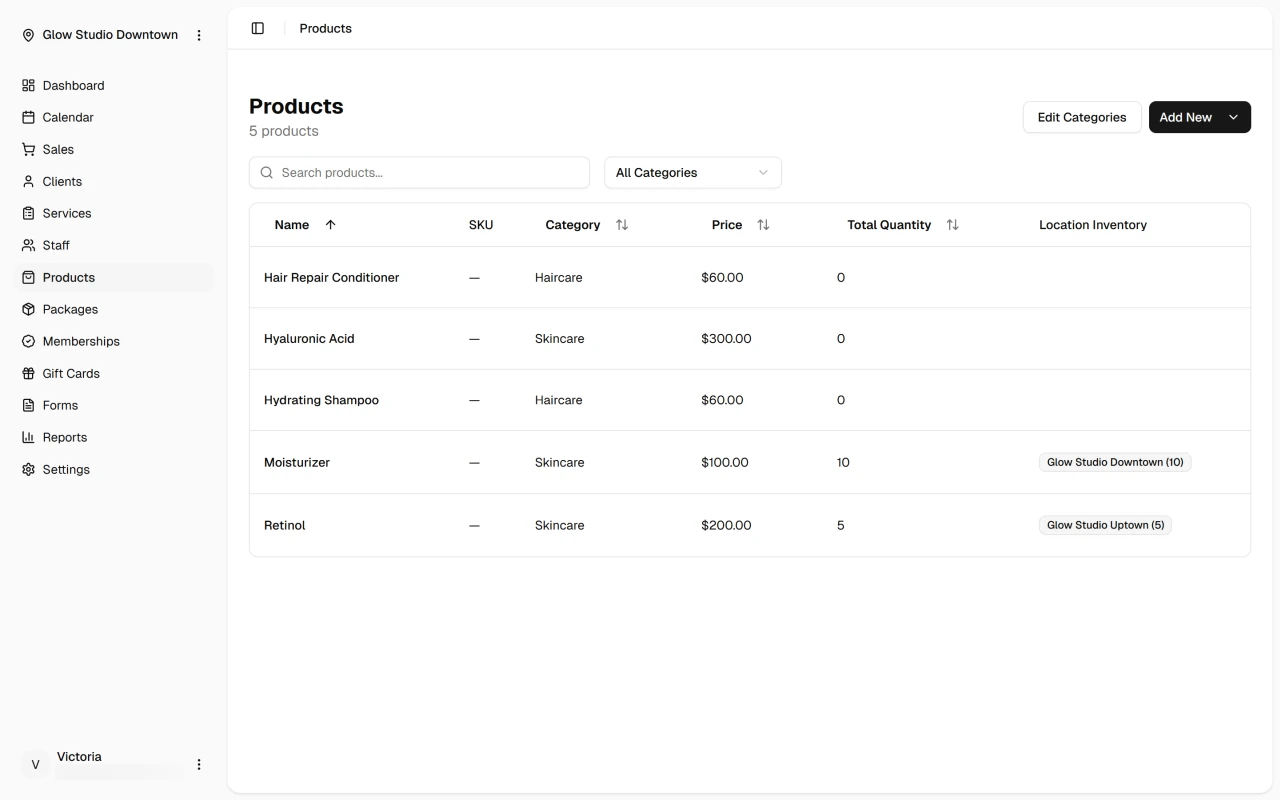
Task: Open the Moisturizer product row
Action: (x=750, y=462)
